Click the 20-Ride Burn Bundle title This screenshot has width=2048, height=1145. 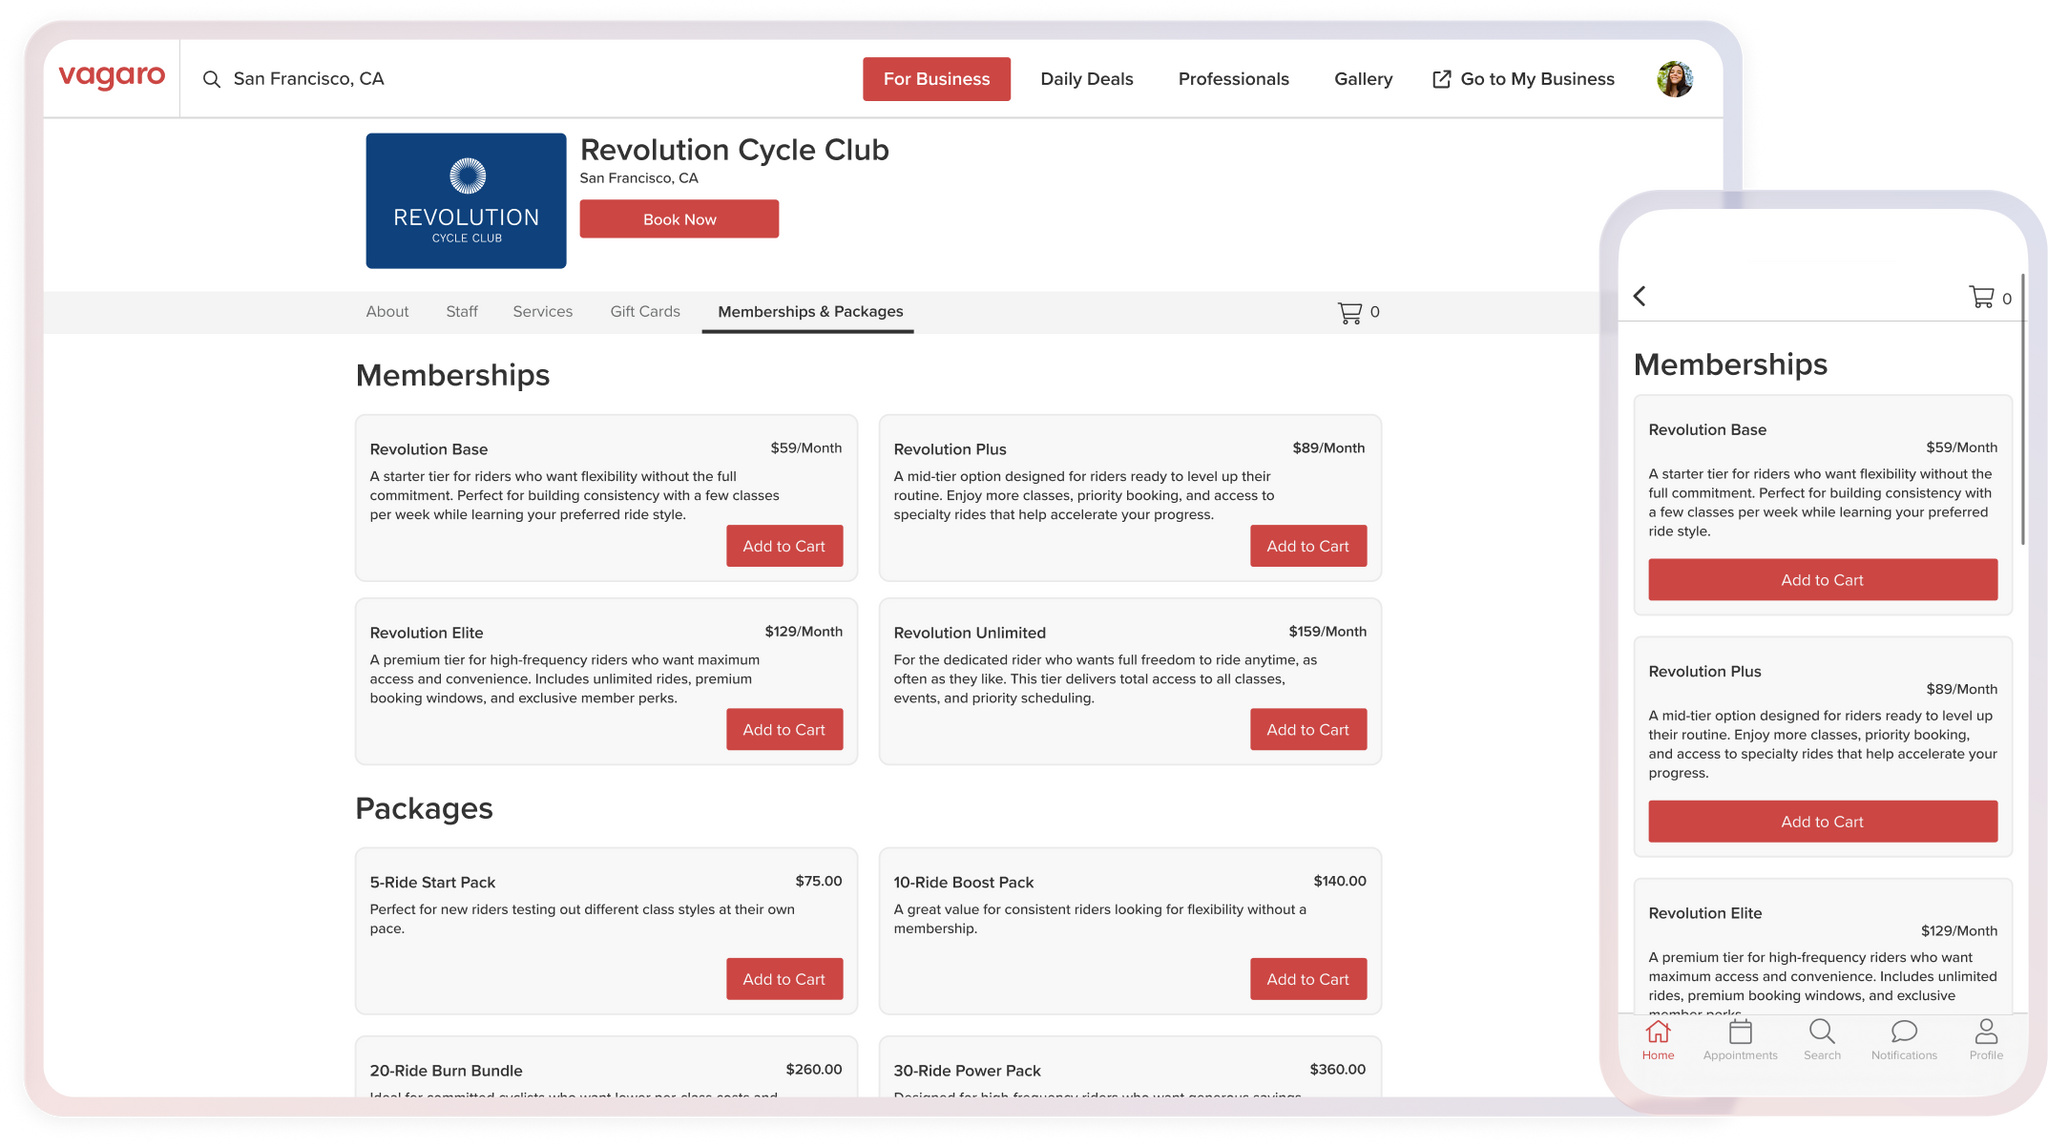pyautogui.click(x=446, y=1071)
